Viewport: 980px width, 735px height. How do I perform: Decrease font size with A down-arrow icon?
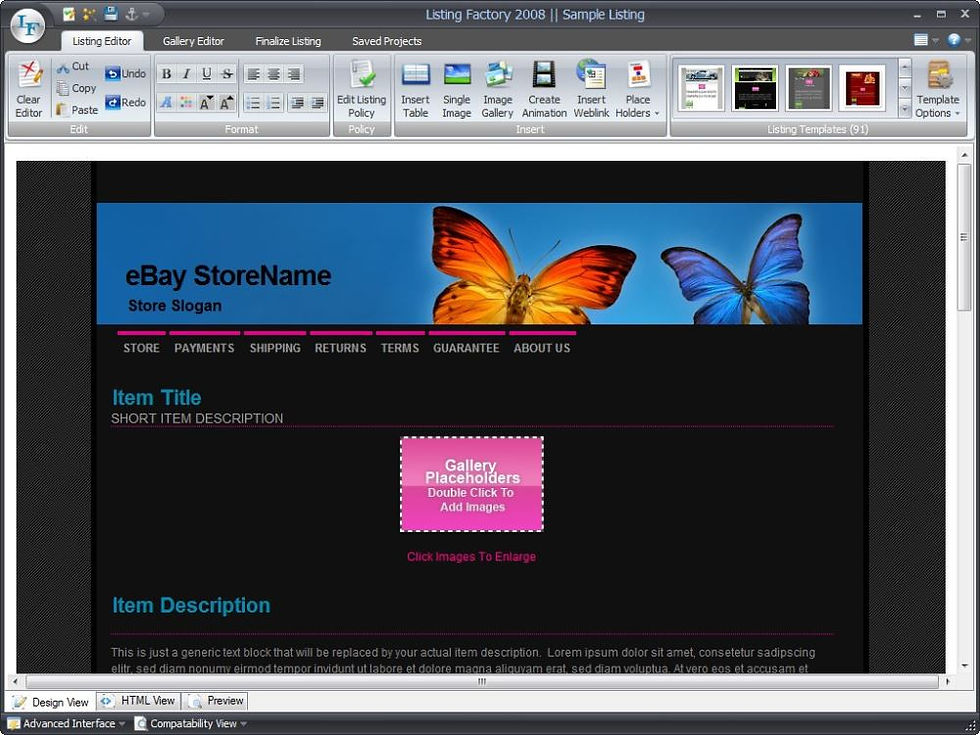206,102
